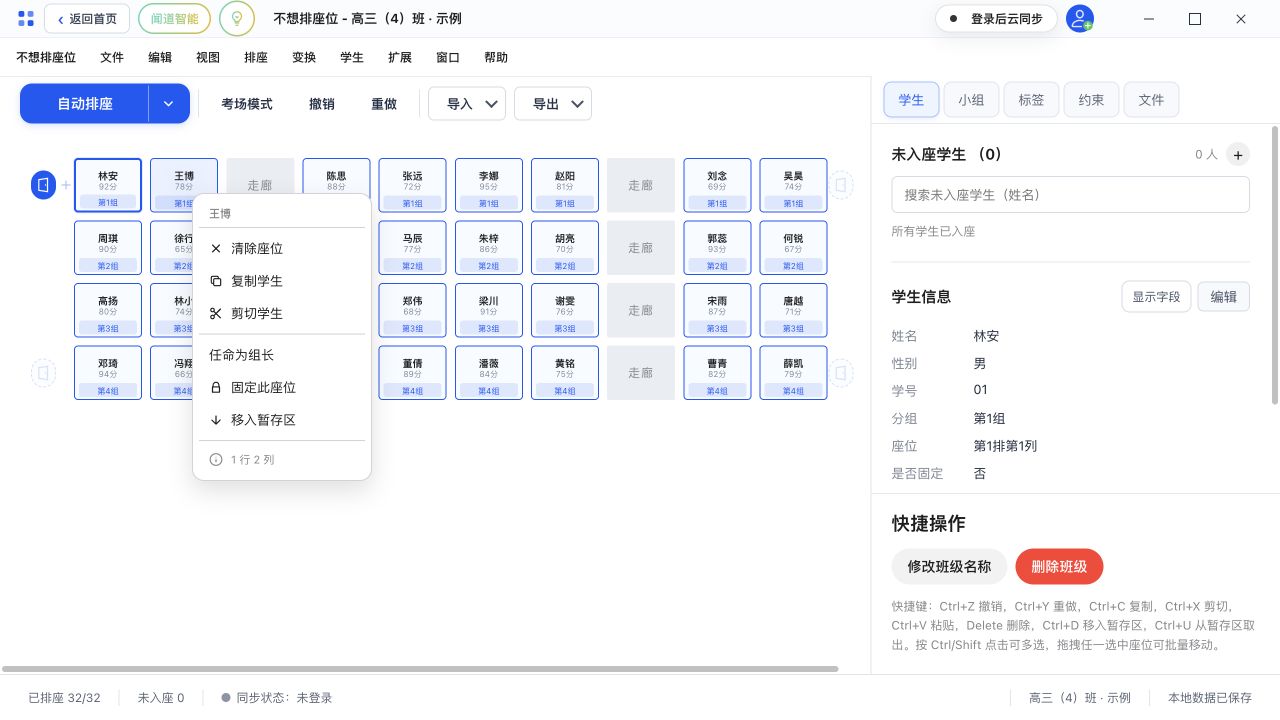Click the 闻道智能 button
The width and height of the screenshot is (1280, 720).
tap(174, 19)
